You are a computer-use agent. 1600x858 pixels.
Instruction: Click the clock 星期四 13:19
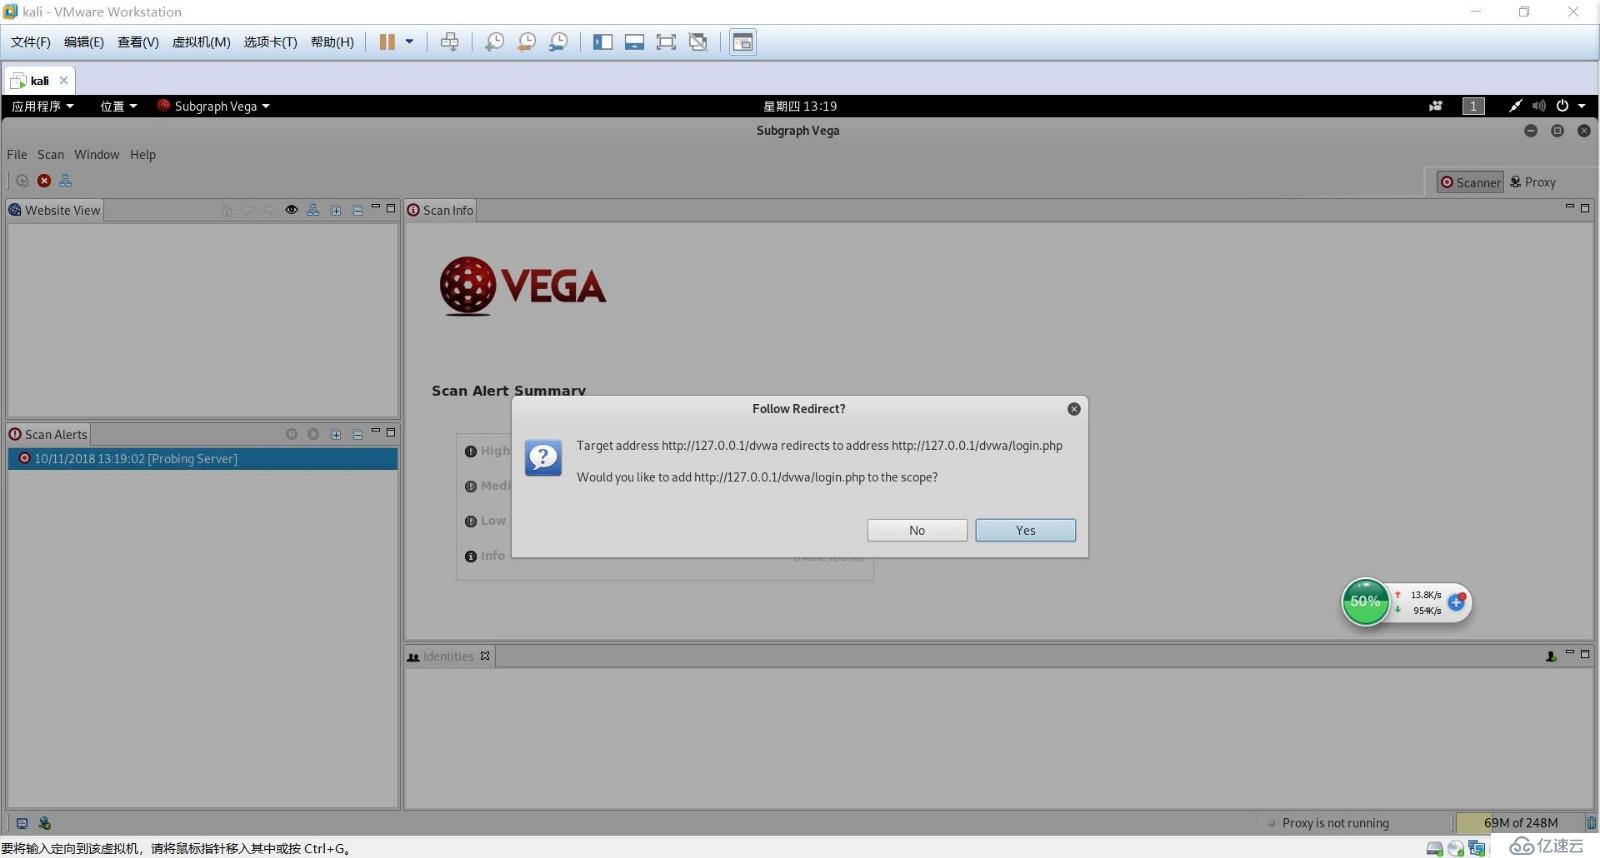(800, 106)
